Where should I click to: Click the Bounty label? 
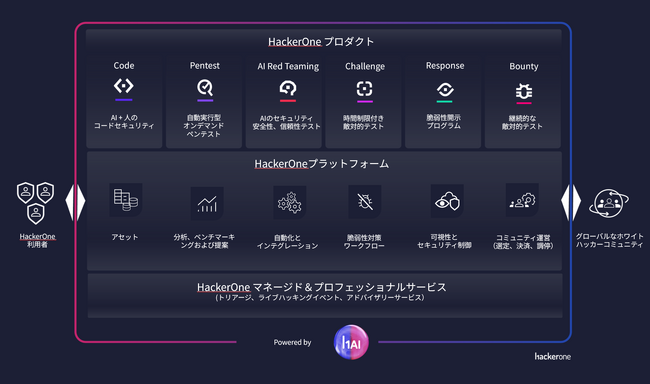click(x=524, y=66)
